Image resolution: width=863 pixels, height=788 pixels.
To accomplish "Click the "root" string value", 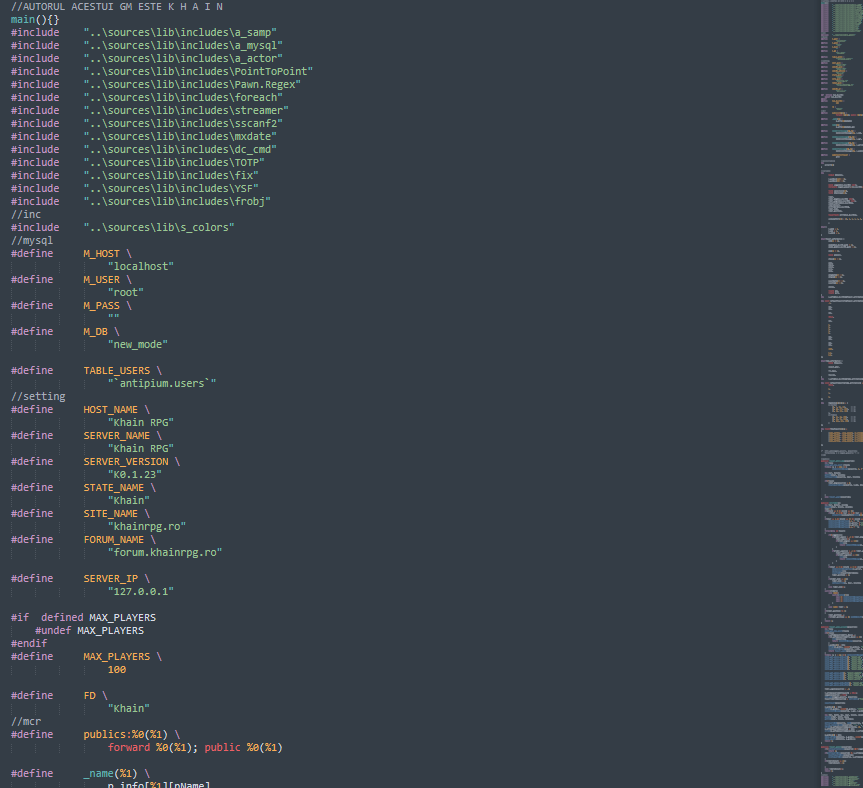I will point(125,293).
